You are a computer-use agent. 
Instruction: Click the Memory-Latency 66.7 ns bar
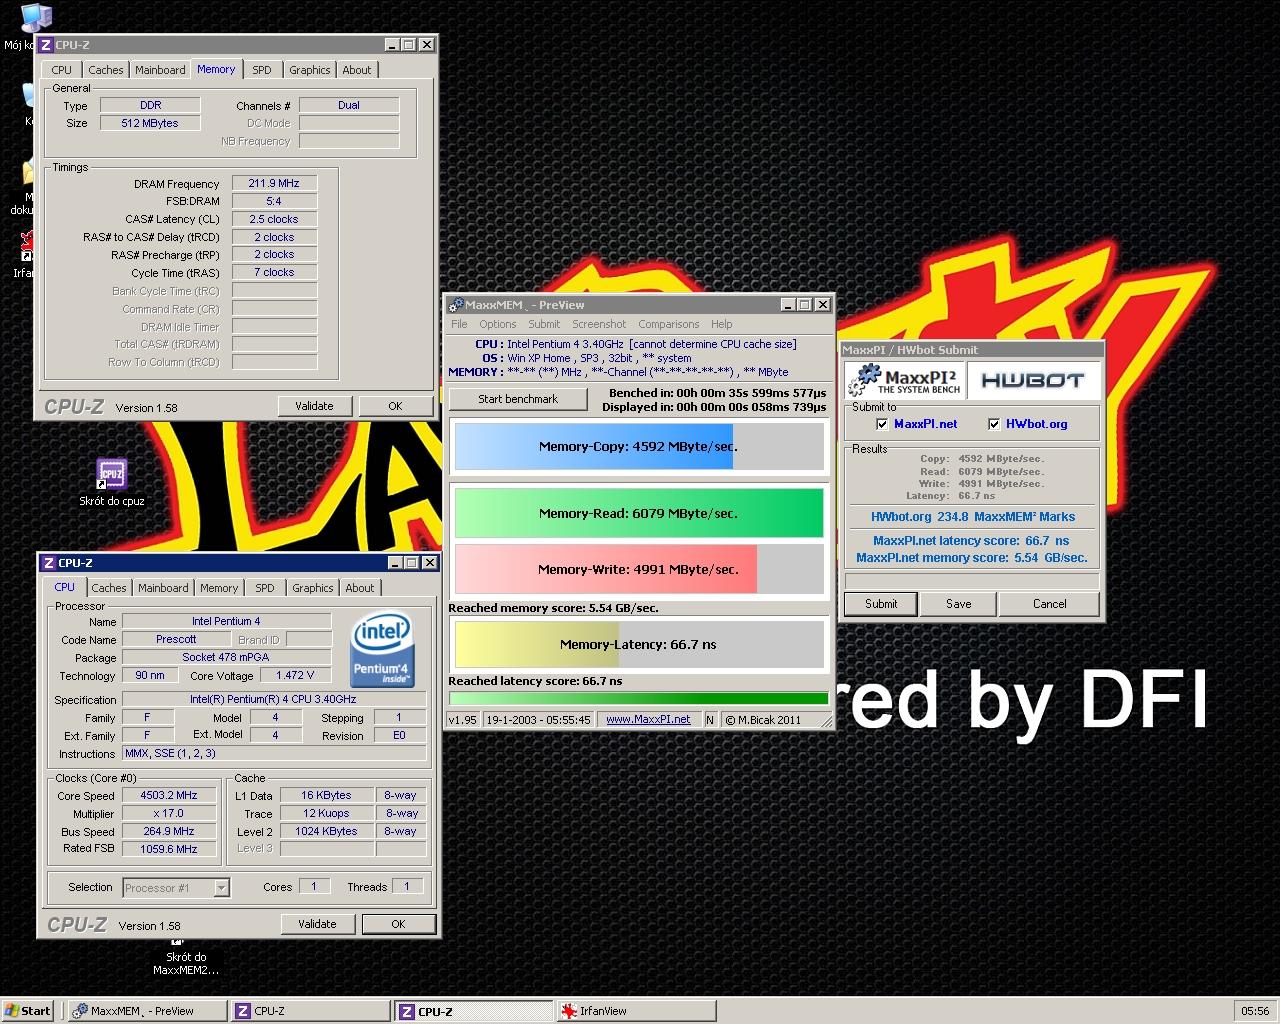(638, 644)
